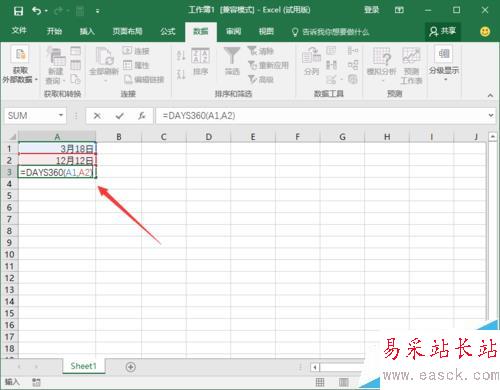The width and height of the screenshot is (500, 390).
Task: Click the horizontal scrollbar left arrow
Action: [315, 367]
